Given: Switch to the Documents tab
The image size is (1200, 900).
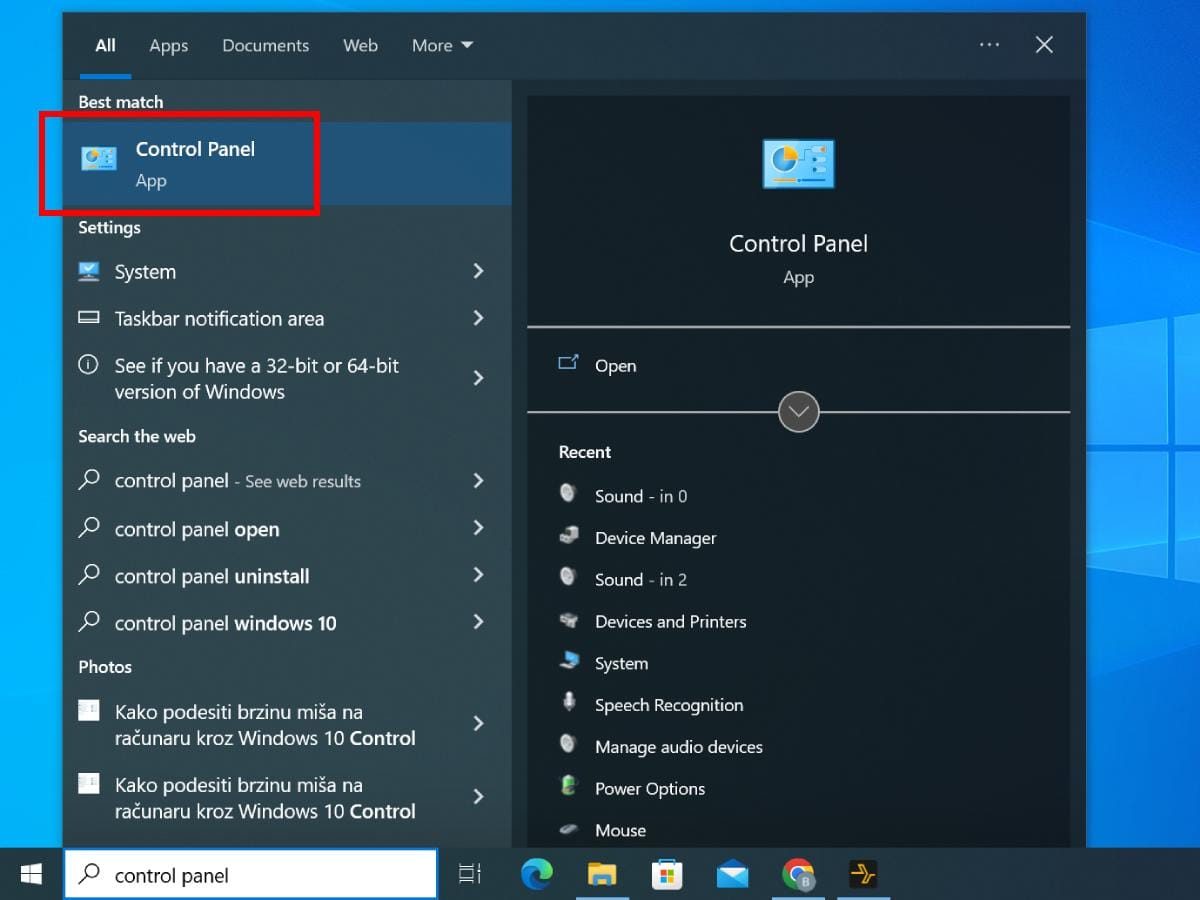Looking at the screenshot, I should pos(265,45).
